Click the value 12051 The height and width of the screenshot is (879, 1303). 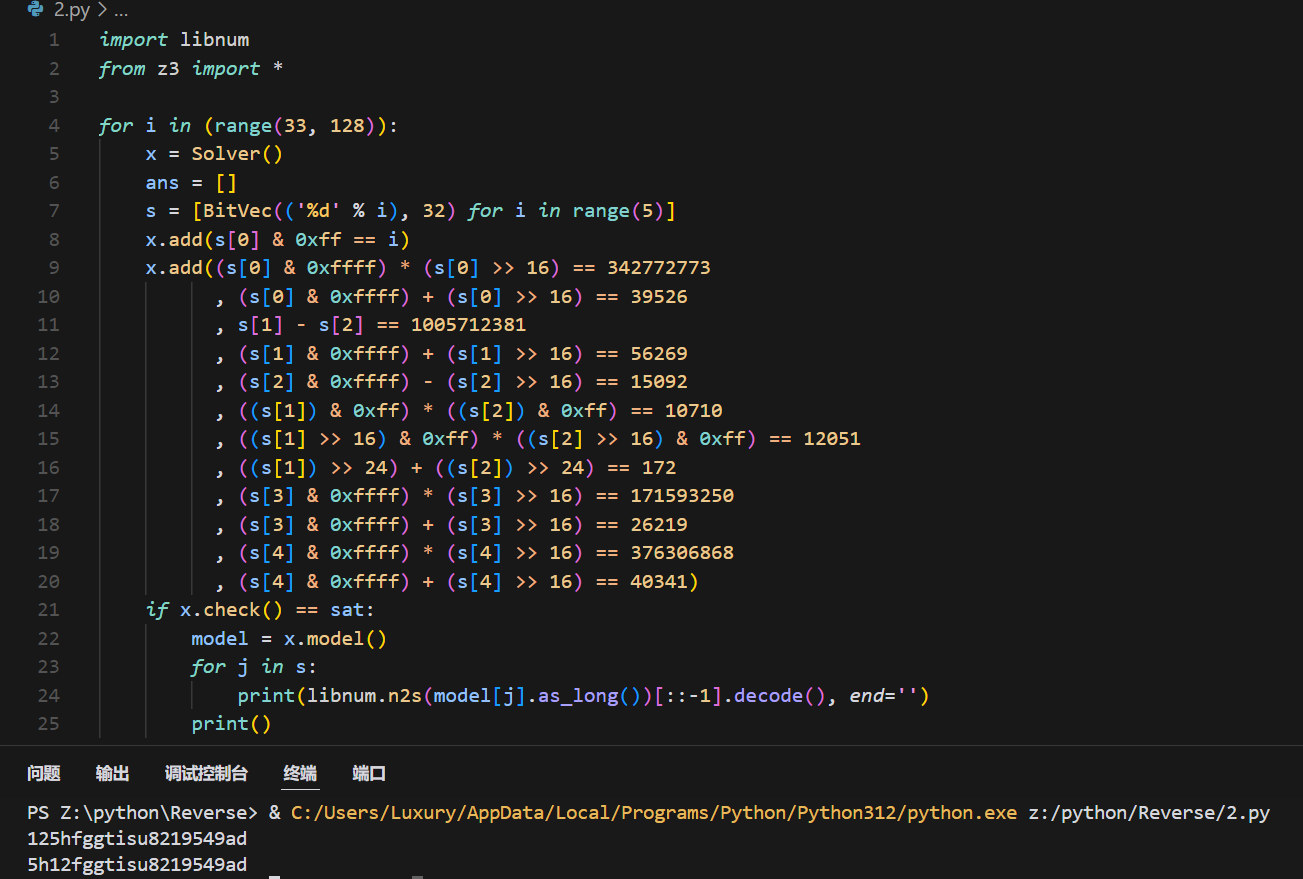point(832,439)
